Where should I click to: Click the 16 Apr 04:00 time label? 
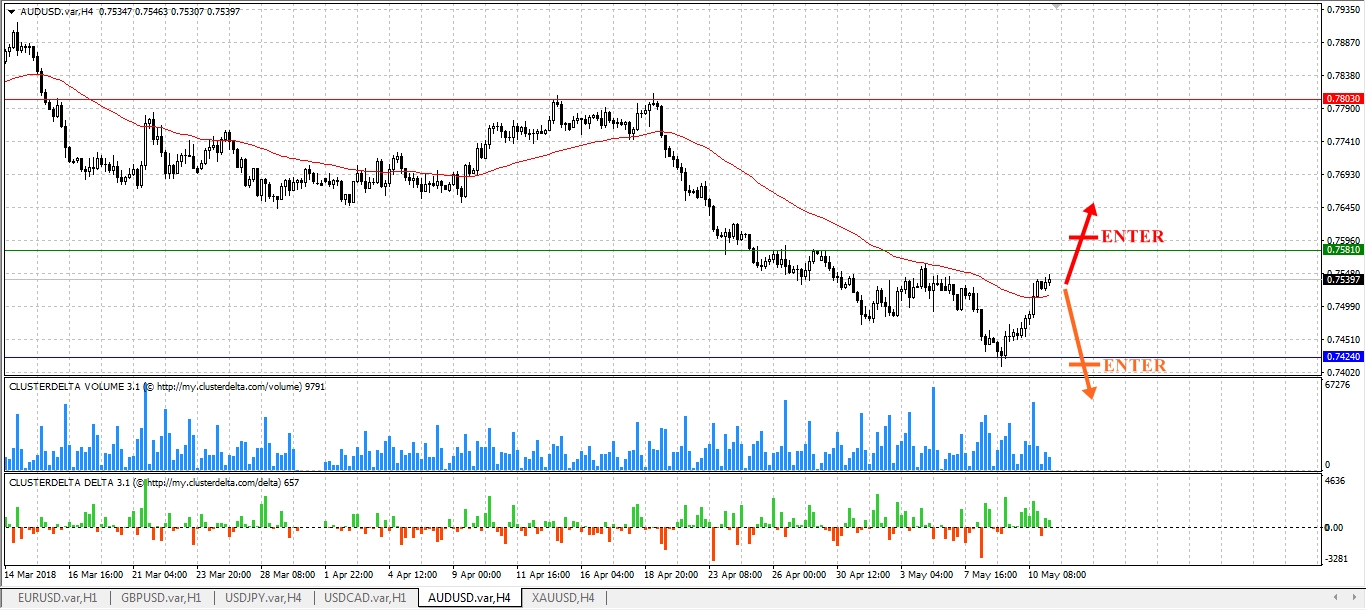click(609, 575)
